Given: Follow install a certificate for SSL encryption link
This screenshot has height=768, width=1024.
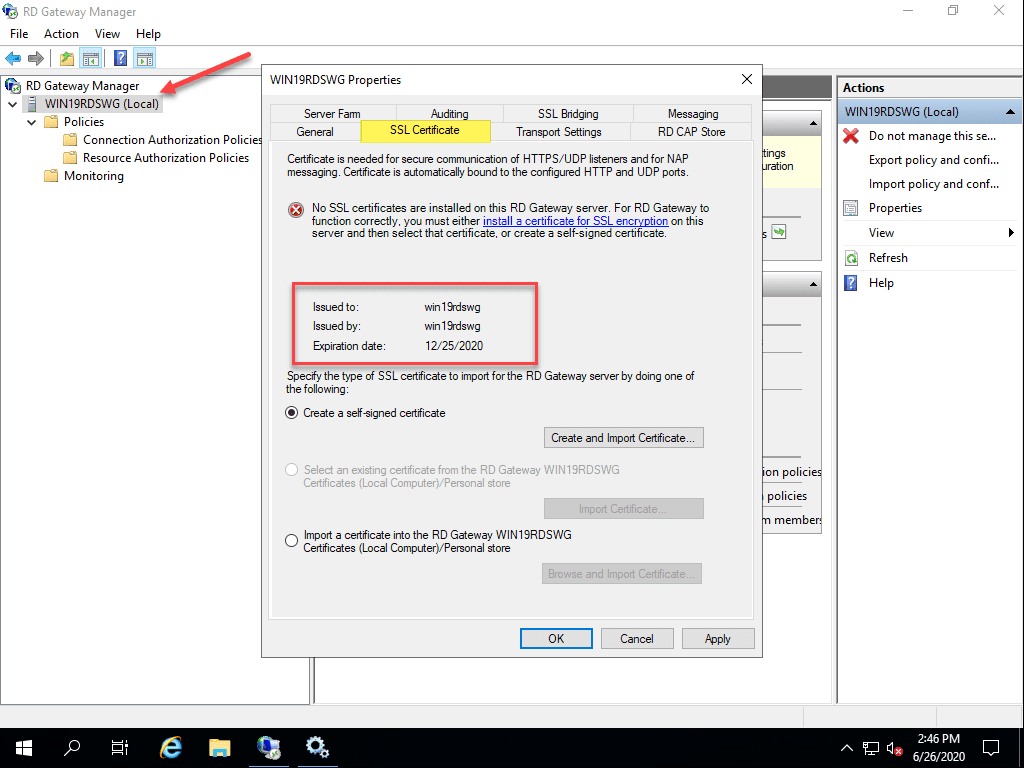Looking at the screenshot, I should pos(575,221).
